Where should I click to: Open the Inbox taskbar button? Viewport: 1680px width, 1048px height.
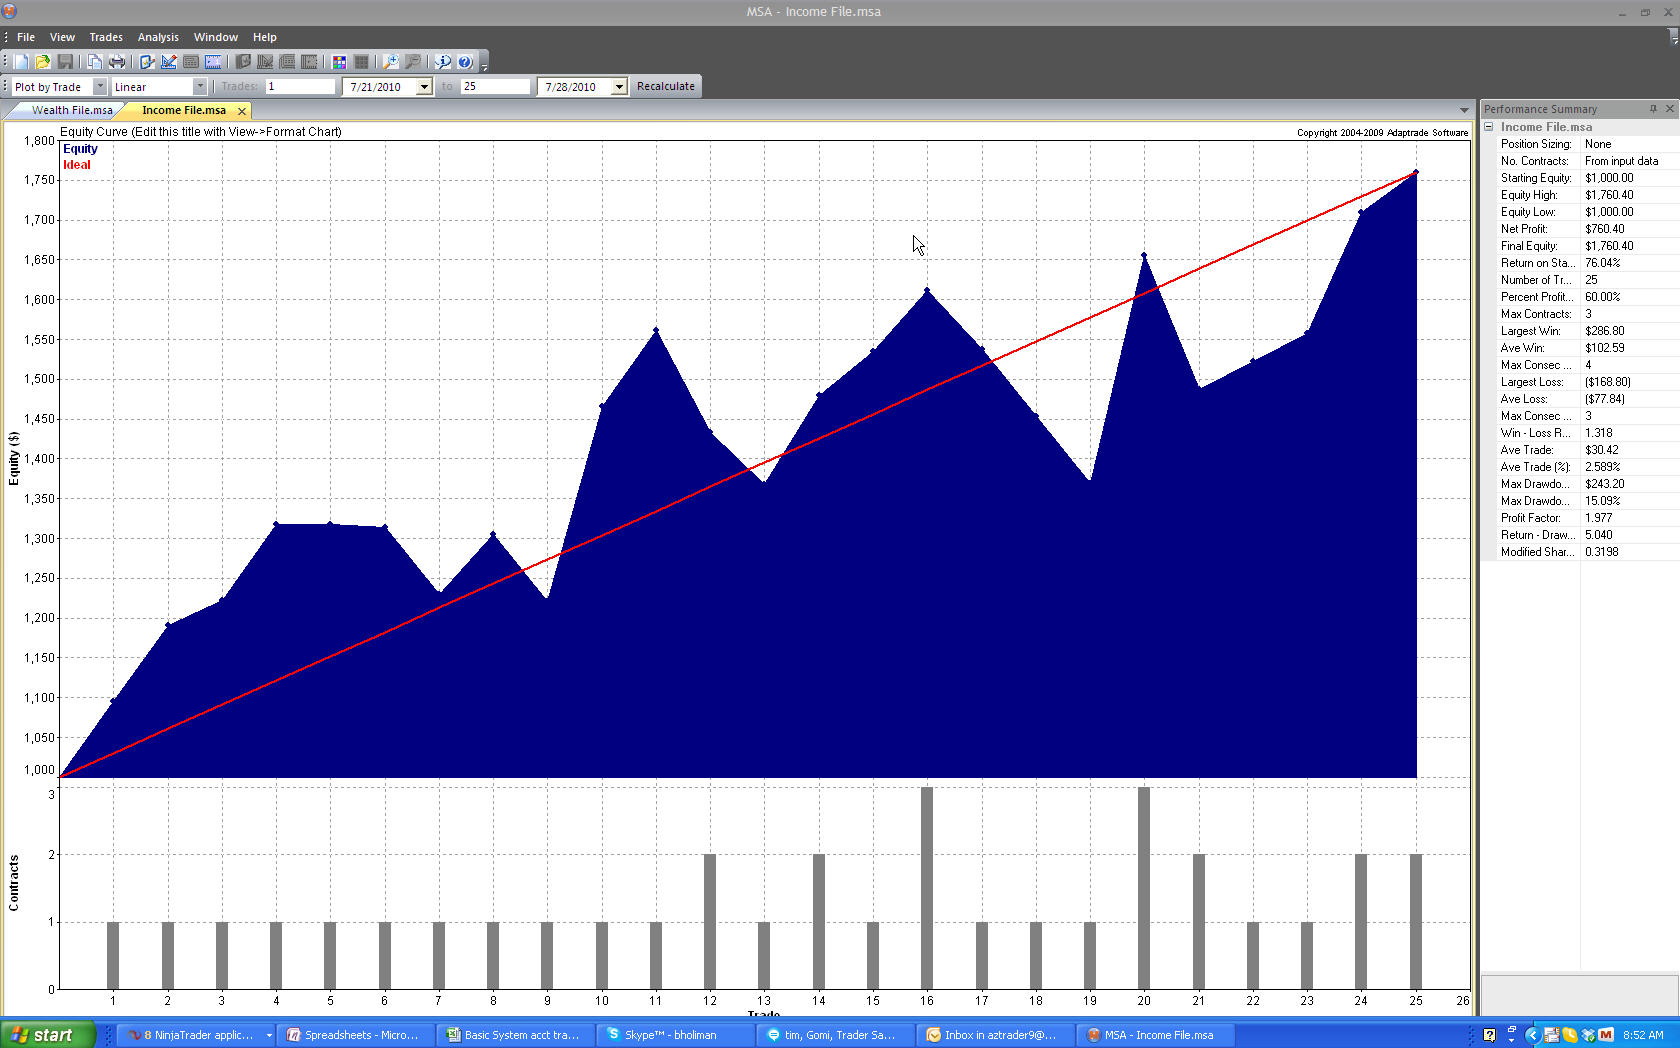pyautogui.click(x=994, y=1035)
